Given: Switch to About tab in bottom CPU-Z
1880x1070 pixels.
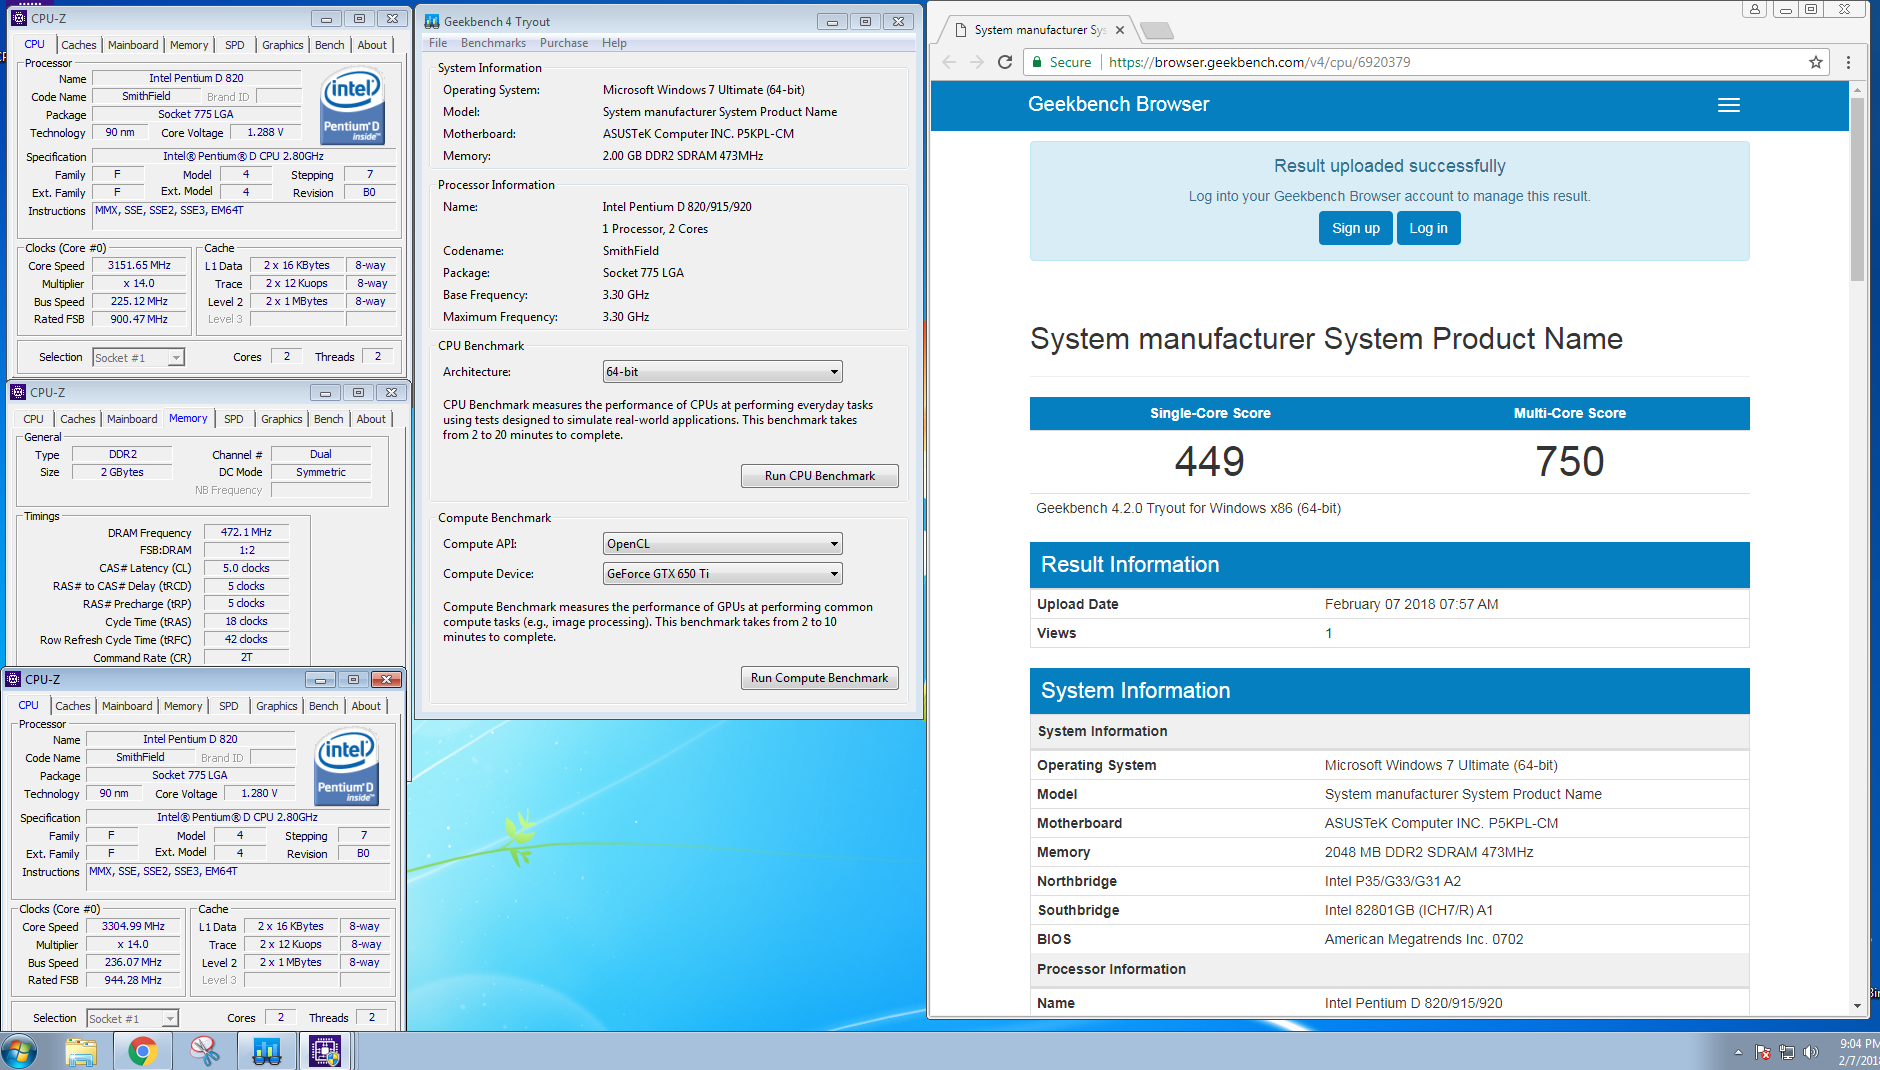Looking at the screenshot, I should pyautogui.click(x=366, y=706).
